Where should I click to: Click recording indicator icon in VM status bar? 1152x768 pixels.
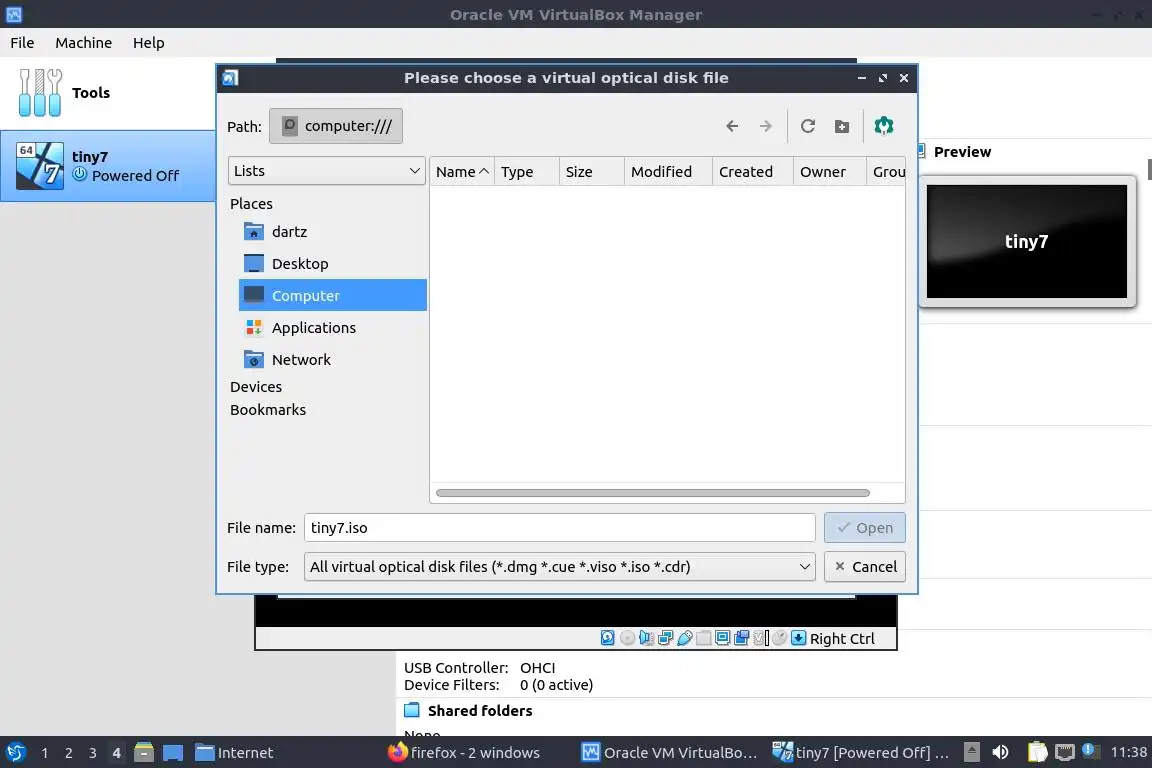click(742, 638)
